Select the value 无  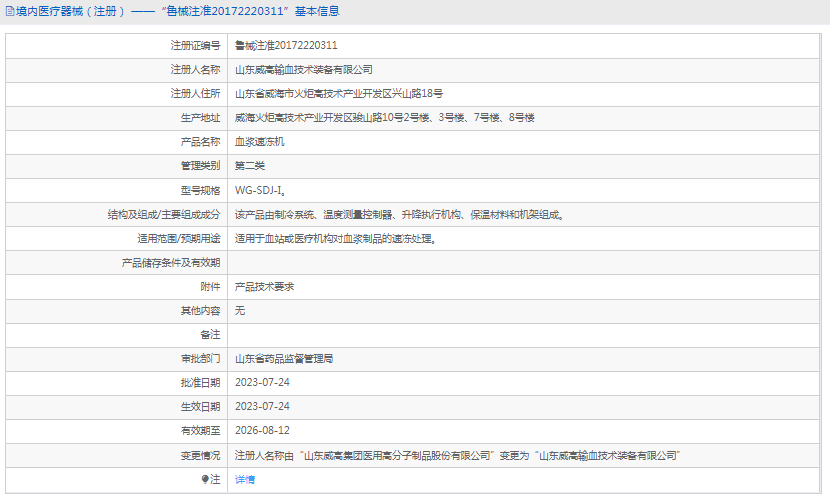coord(240,311)
